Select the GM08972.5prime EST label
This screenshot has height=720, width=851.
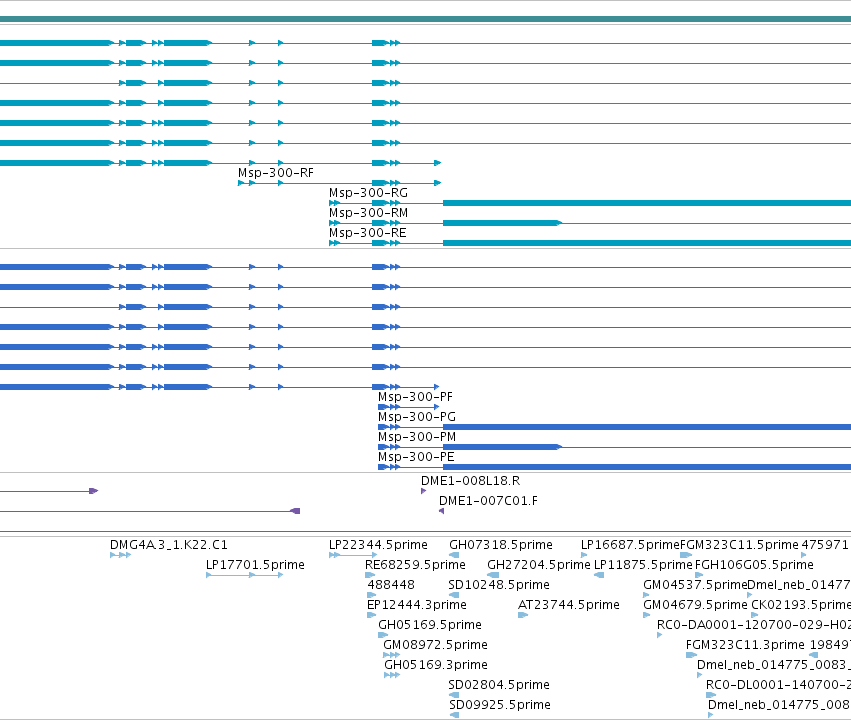coord(435,646)
